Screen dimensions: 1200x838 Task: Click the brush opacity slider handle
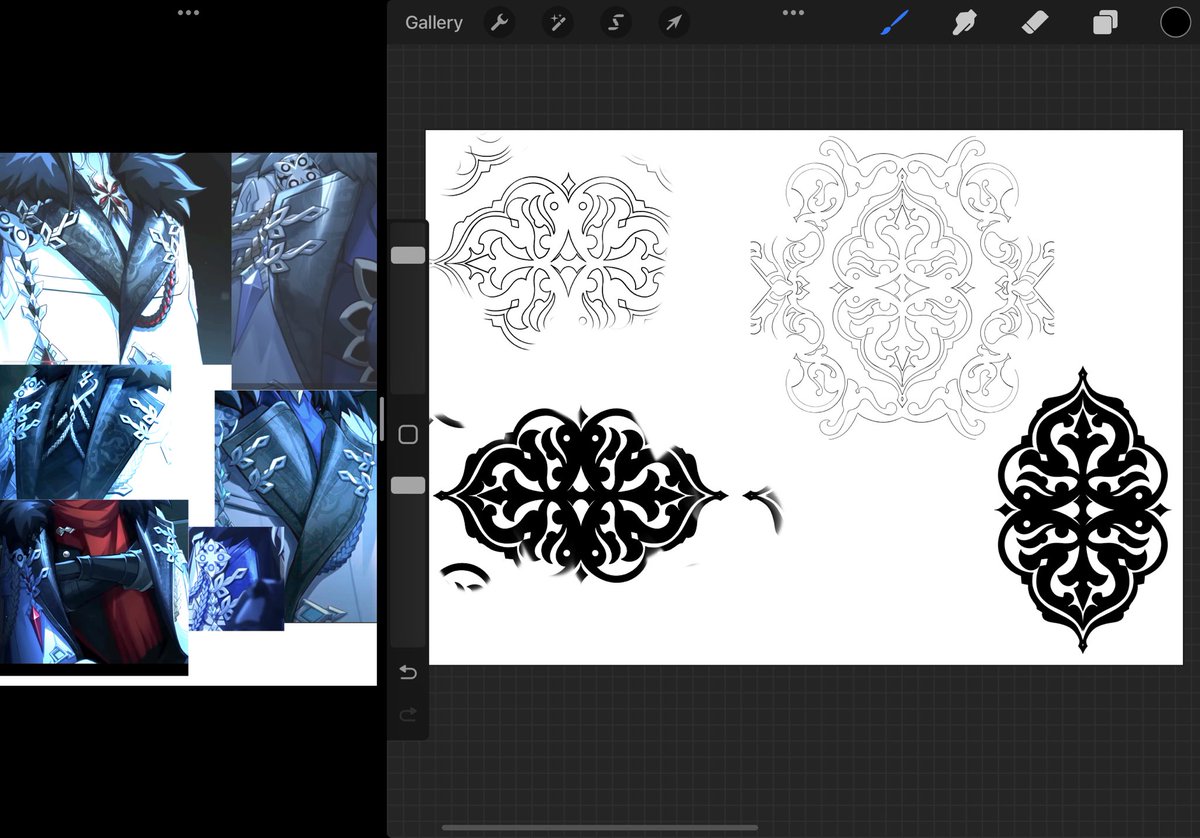point(408,485)
